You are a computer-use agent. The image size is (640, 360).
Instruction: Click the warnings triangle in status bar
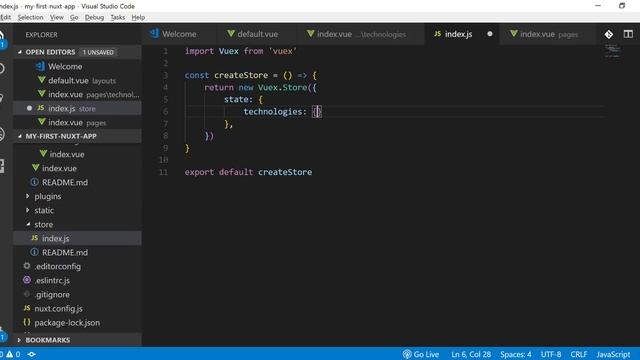9,354
